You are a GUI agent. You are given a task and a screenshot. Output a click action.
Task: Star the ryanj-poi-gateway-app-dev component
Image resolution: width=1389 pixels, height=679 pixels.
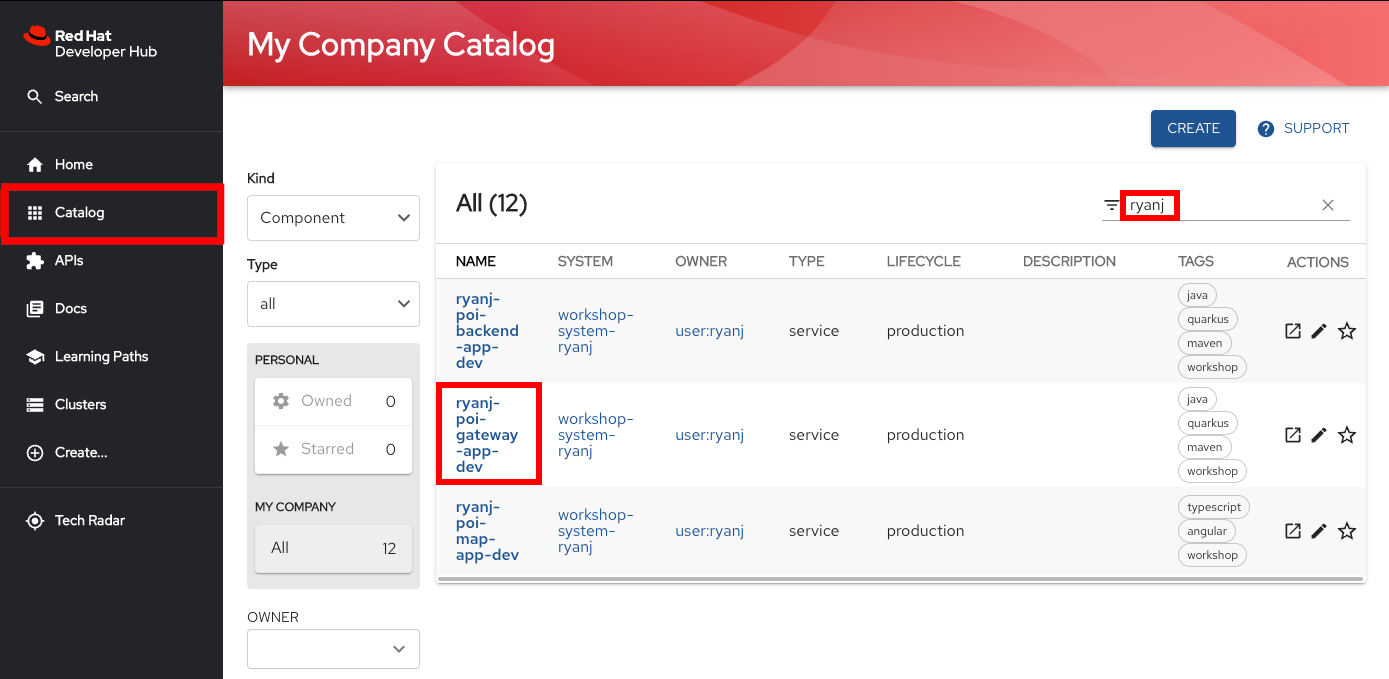tap(1347, 435)
